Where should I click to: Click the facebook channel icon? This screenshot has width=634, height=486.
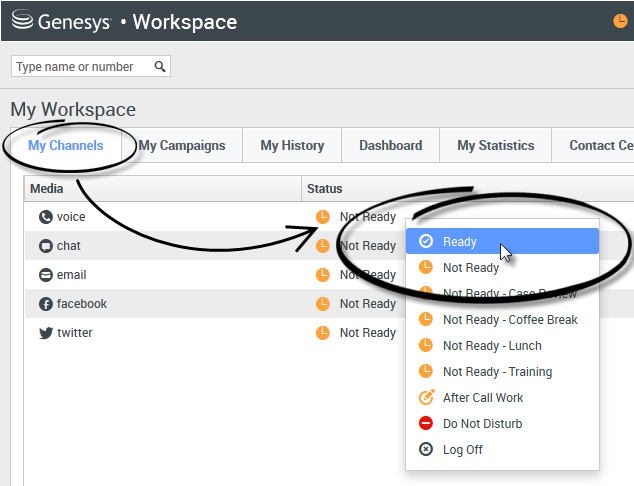click(46, 304)
